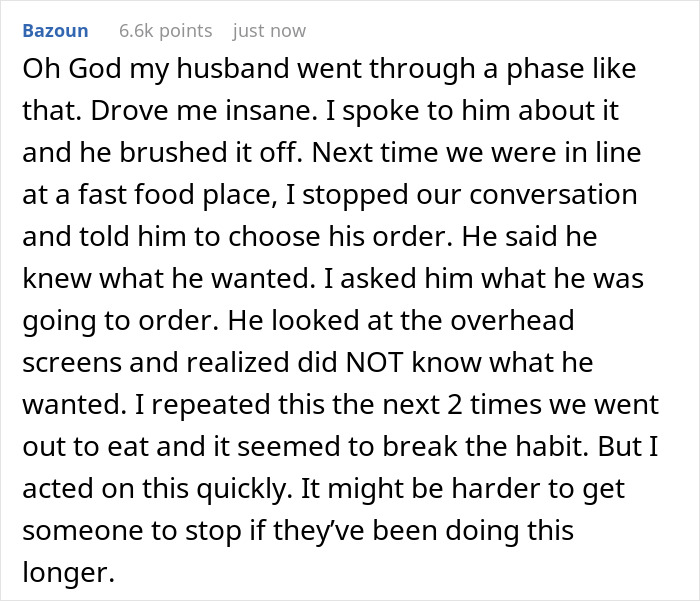This screenshot has height=601, width=700.
Task: Click the phrase 'choose his order'
Action: pos(340,236)
